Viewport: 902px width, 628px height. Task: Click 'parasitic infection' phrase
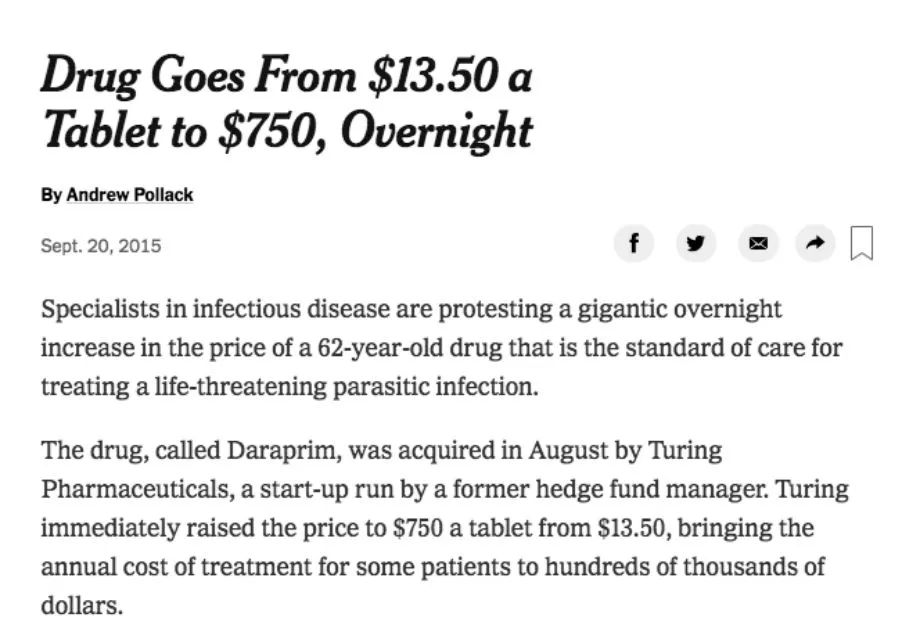pyautogui.click(x=435, y=387)
